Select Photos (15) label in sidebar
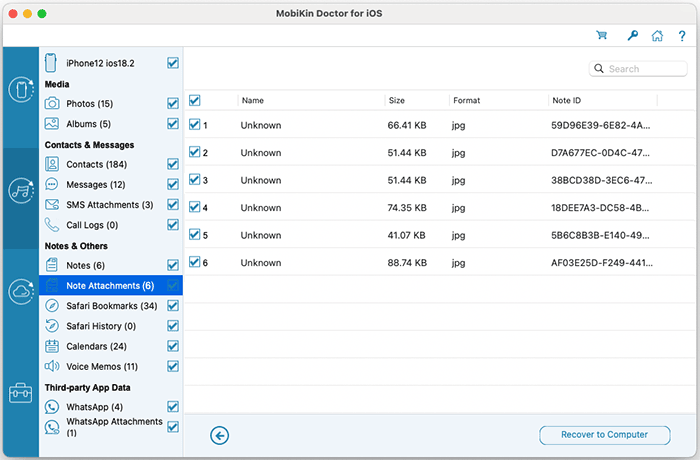700x460 pixels. click(x=90, y=104)
